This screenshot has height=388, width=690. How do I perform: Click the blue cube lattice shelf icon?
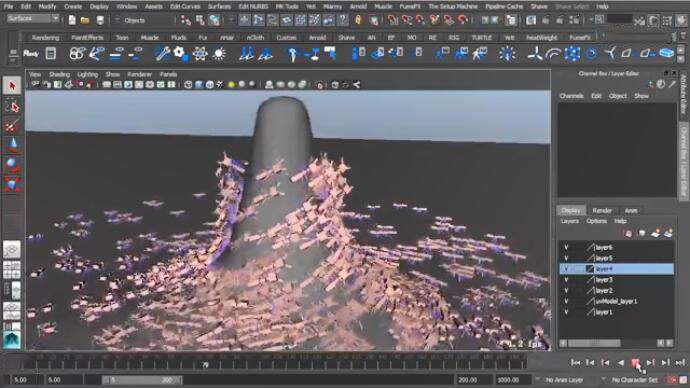click(572, 54)
